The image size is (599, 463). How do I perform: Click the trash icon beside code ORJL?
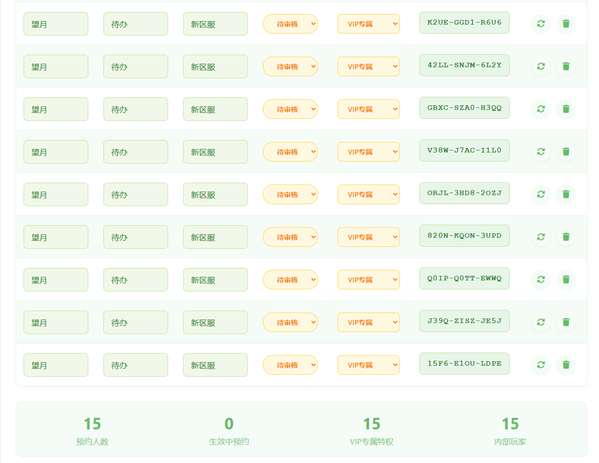pyautogui.click(x=566, y=194)
